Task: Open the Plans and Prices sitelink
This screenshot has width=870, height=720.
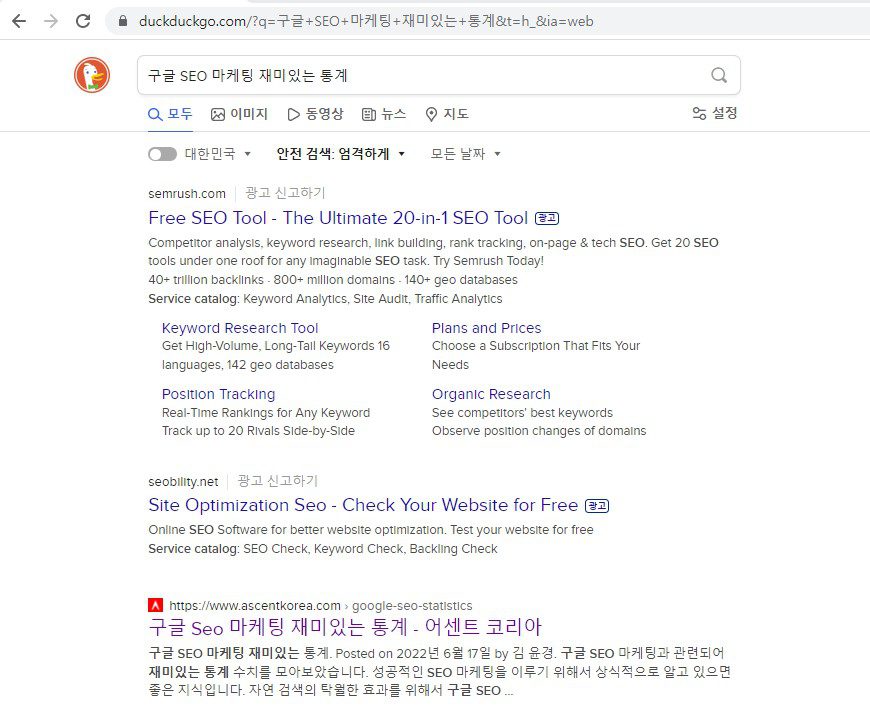Action: click(x=487, y=328)
